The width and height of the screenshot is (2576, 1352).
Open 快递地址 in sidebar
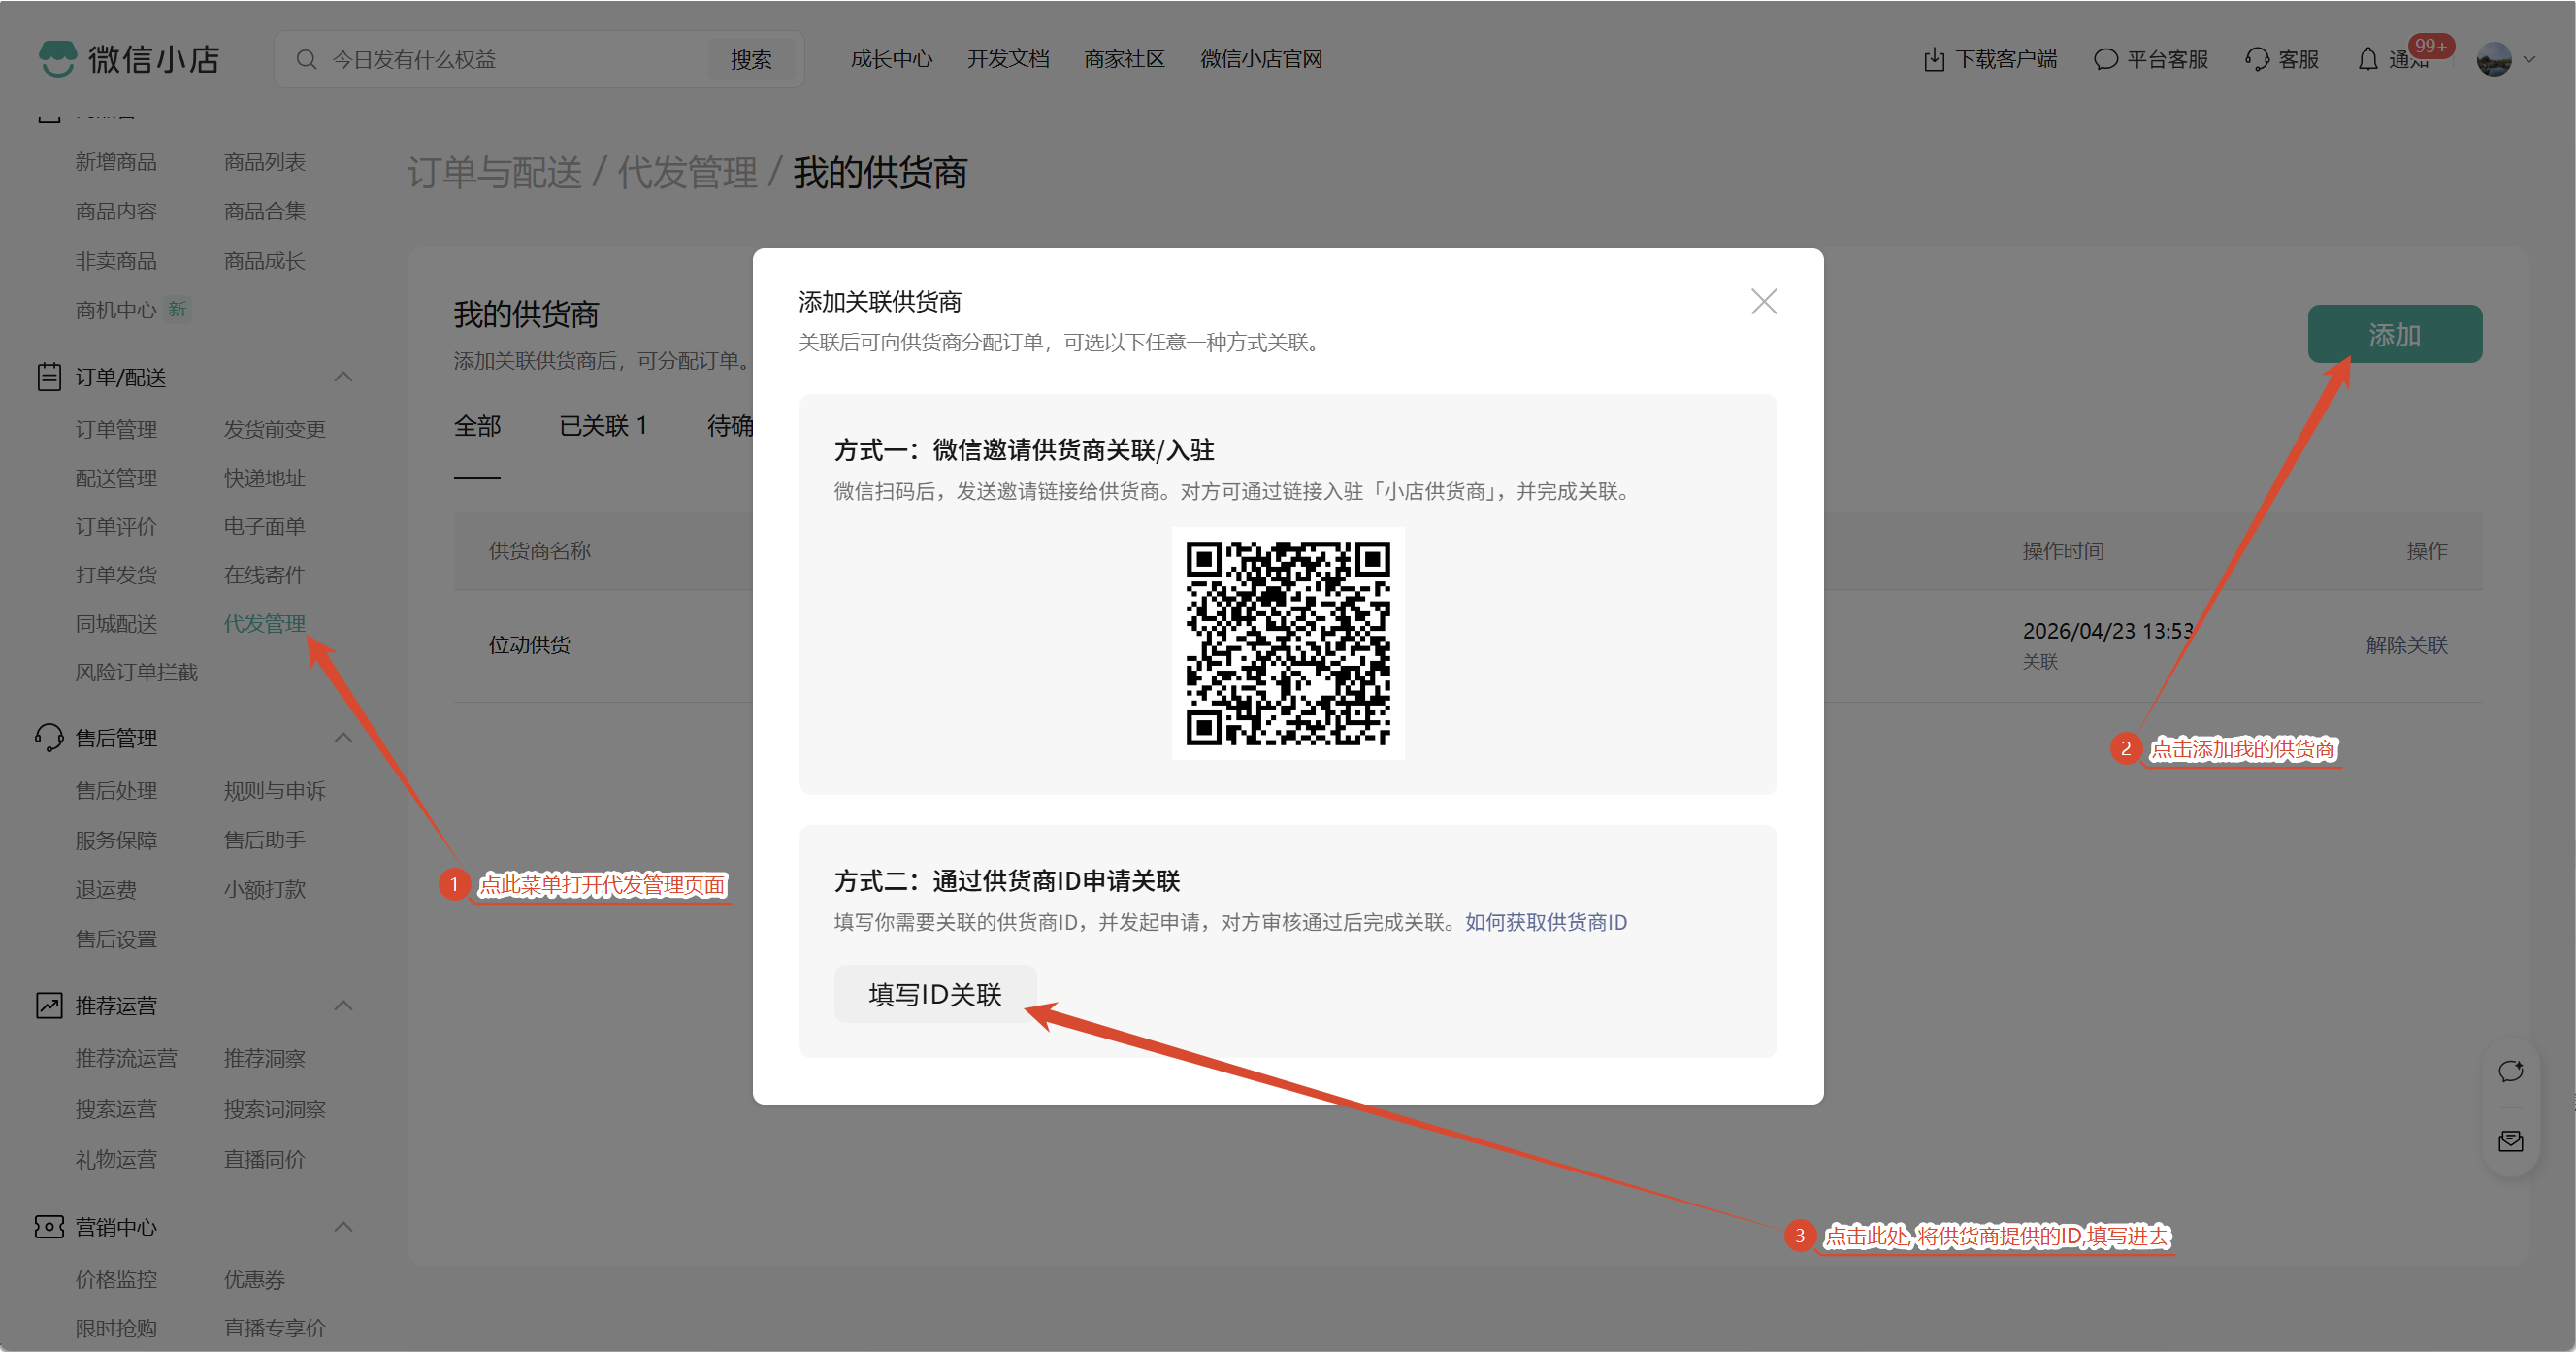click(264, 478)
